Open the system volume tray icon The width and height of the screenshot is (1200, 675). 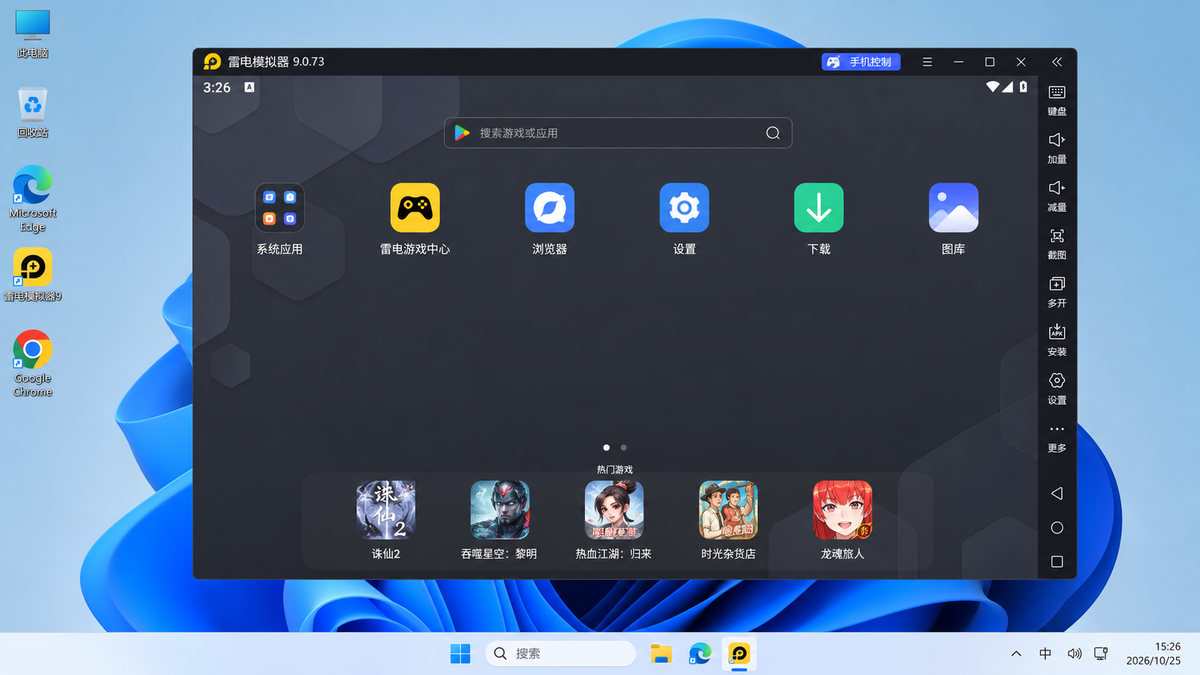click(x=1074, y=654)
